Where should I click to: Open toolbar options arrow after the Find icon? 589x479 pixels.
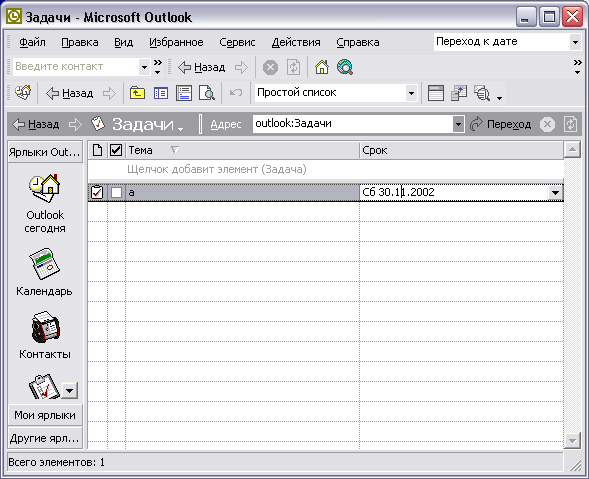point(499,98)
